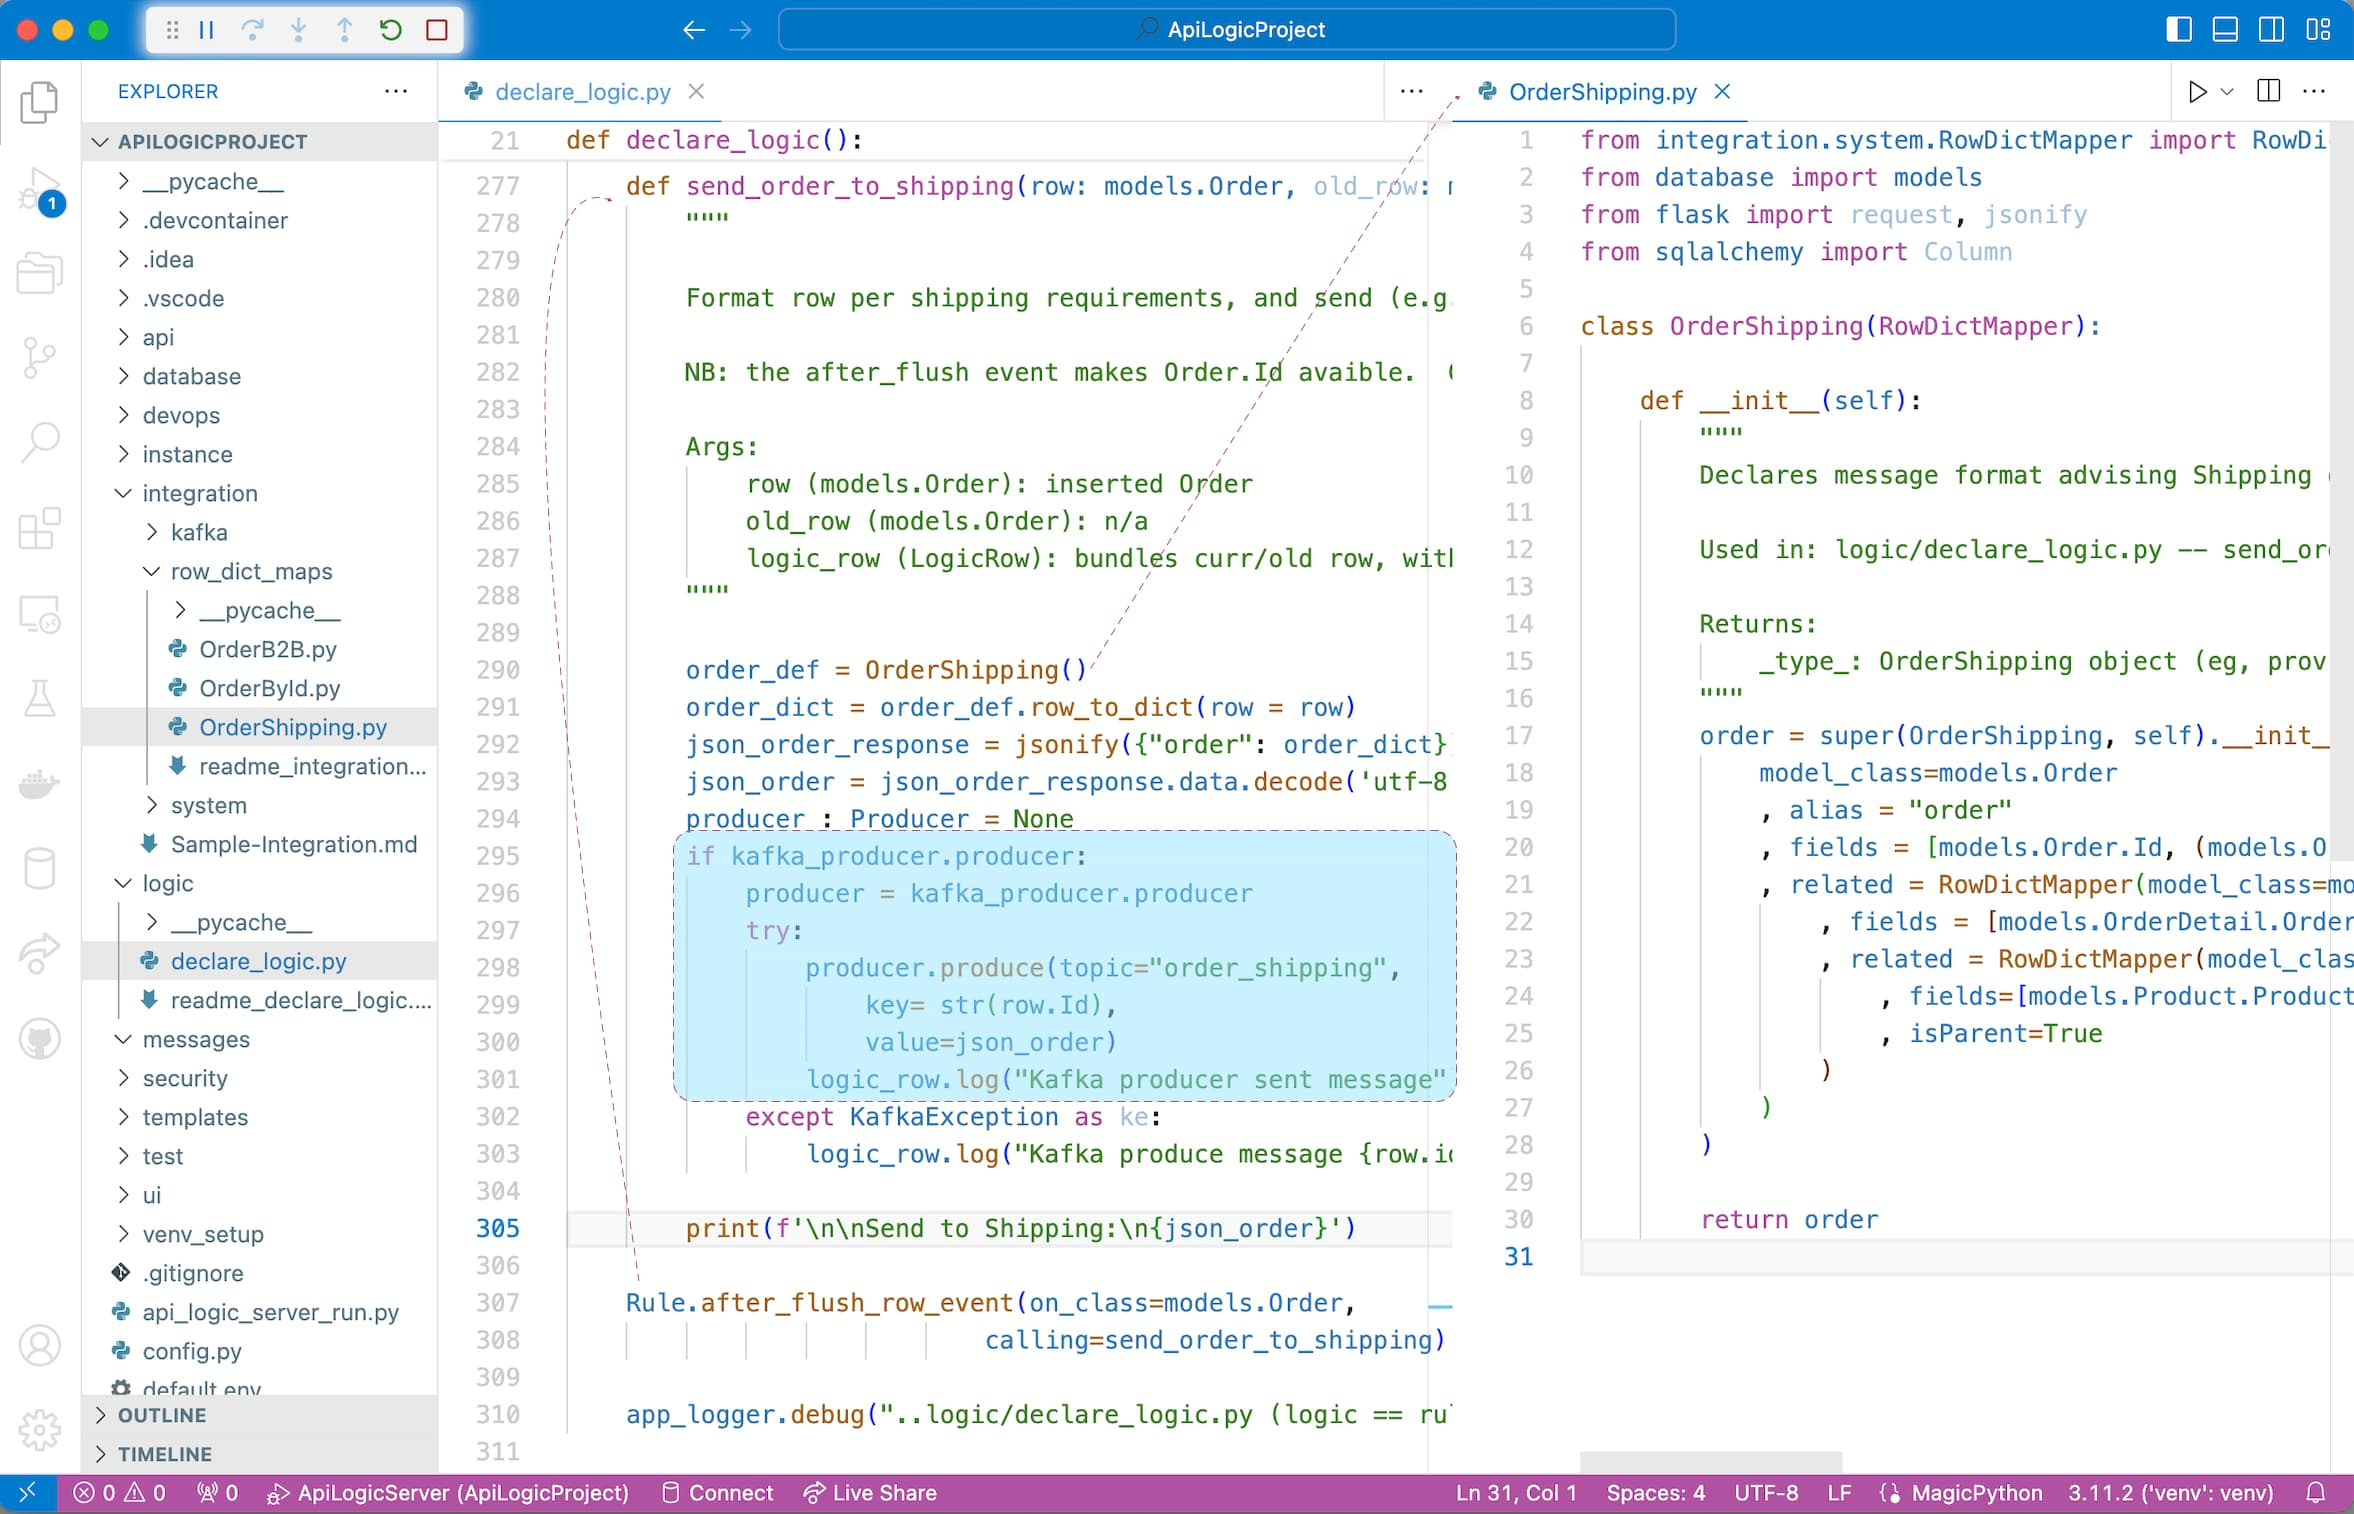Click the debug Step Over button

(253, 30)
